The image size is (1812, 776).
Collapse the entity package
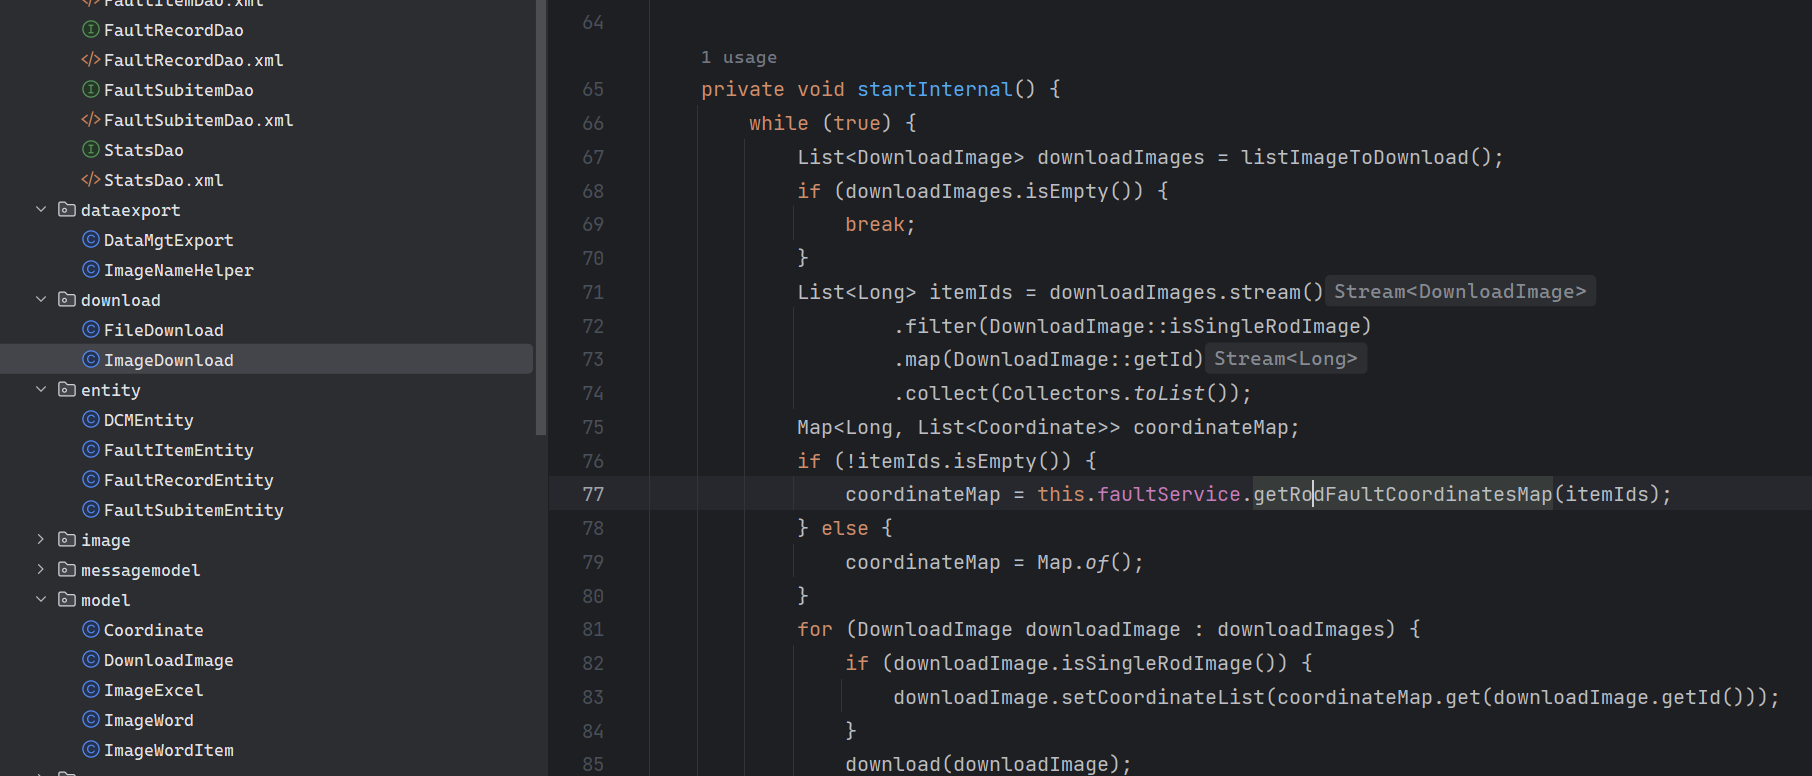[x=41, y=390]
